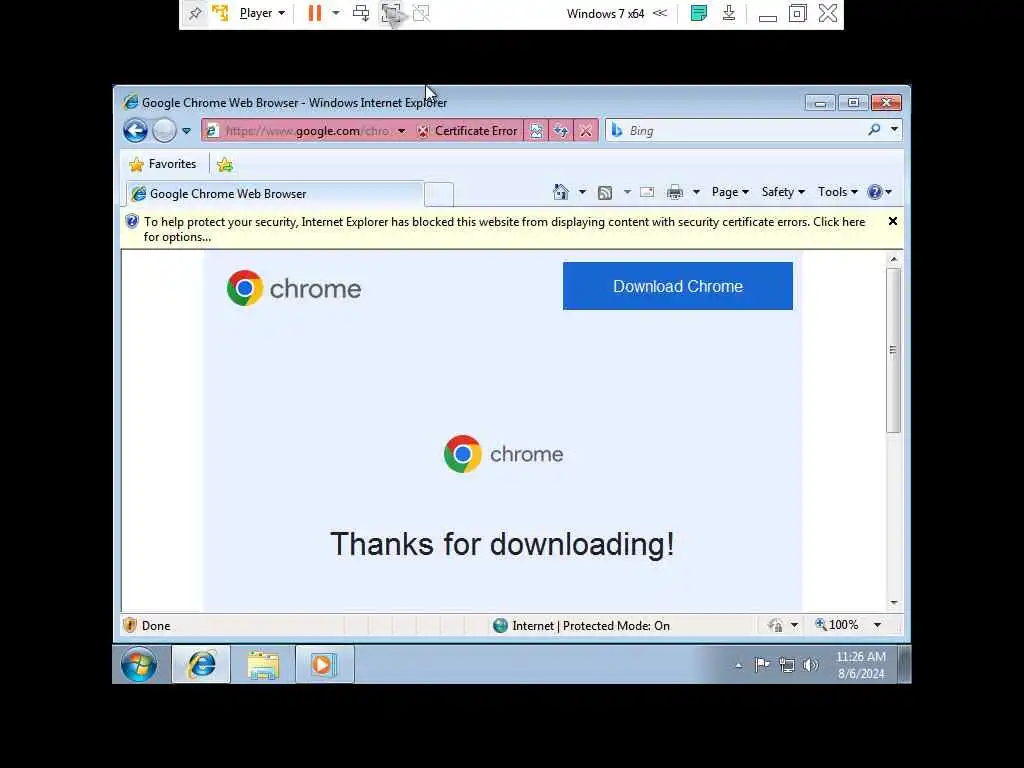Click Internet Explorer in the taskbar

pyautogui.click(x=201, y=665)
